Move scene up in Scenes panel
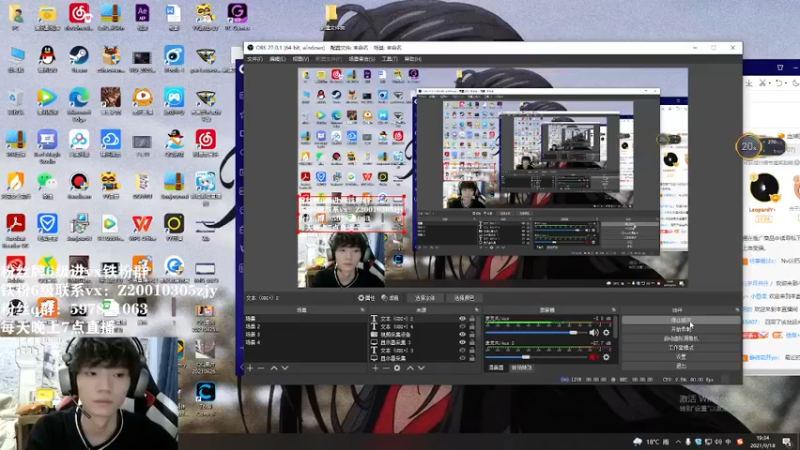This screenshot has width=800, height=450. pos(274,368)
